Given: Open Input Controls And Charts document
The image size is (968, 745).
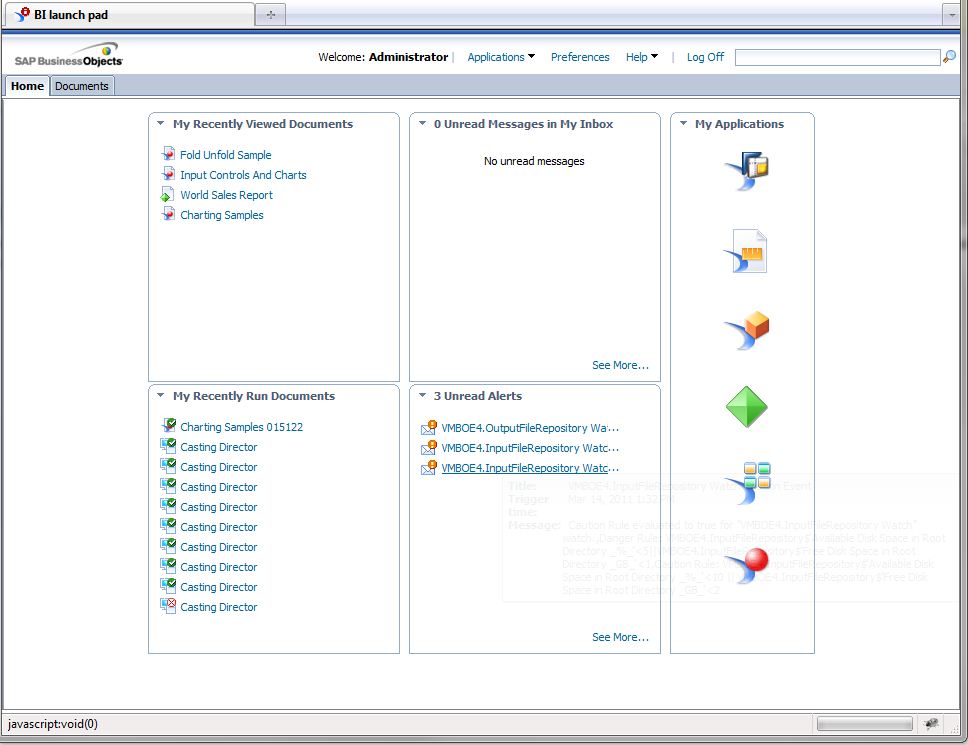Looking at the screenshot, I should (243, 175).
